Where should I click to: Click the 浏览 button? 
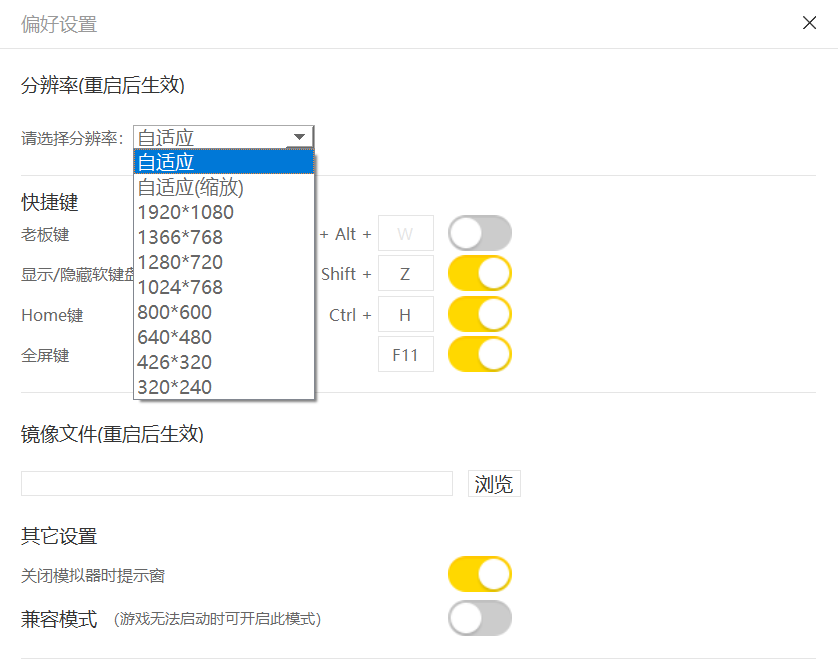[494, 484]
